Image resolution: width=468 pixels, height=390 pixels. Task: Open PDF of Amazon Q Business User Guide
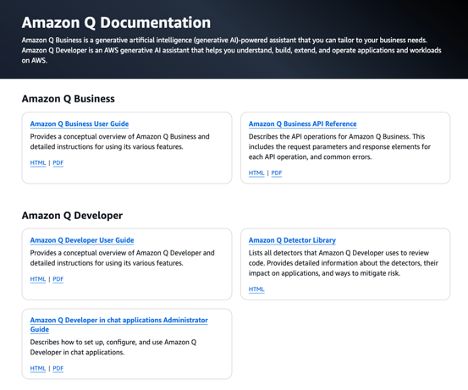click(58, 163)
